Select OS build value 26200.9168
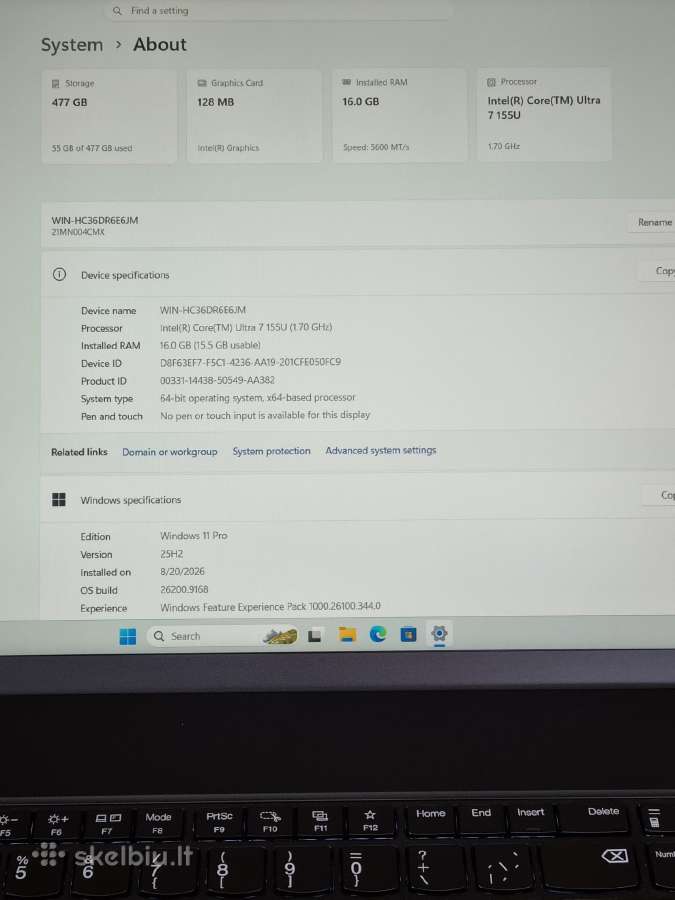The height and width of the screenshot is (900, 675). pos(184,589)
